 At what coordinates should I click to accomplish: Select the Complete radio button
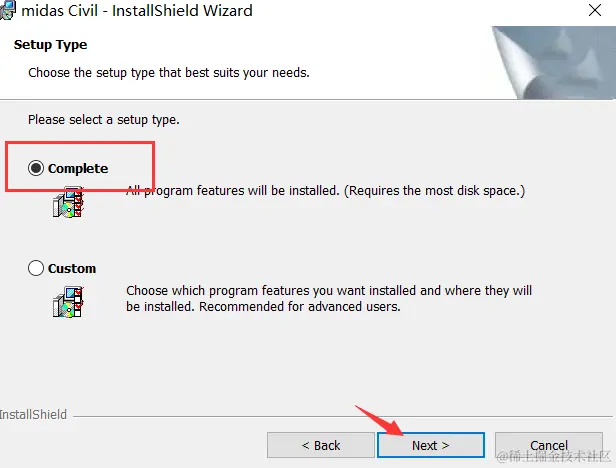(x=36, y=168)
